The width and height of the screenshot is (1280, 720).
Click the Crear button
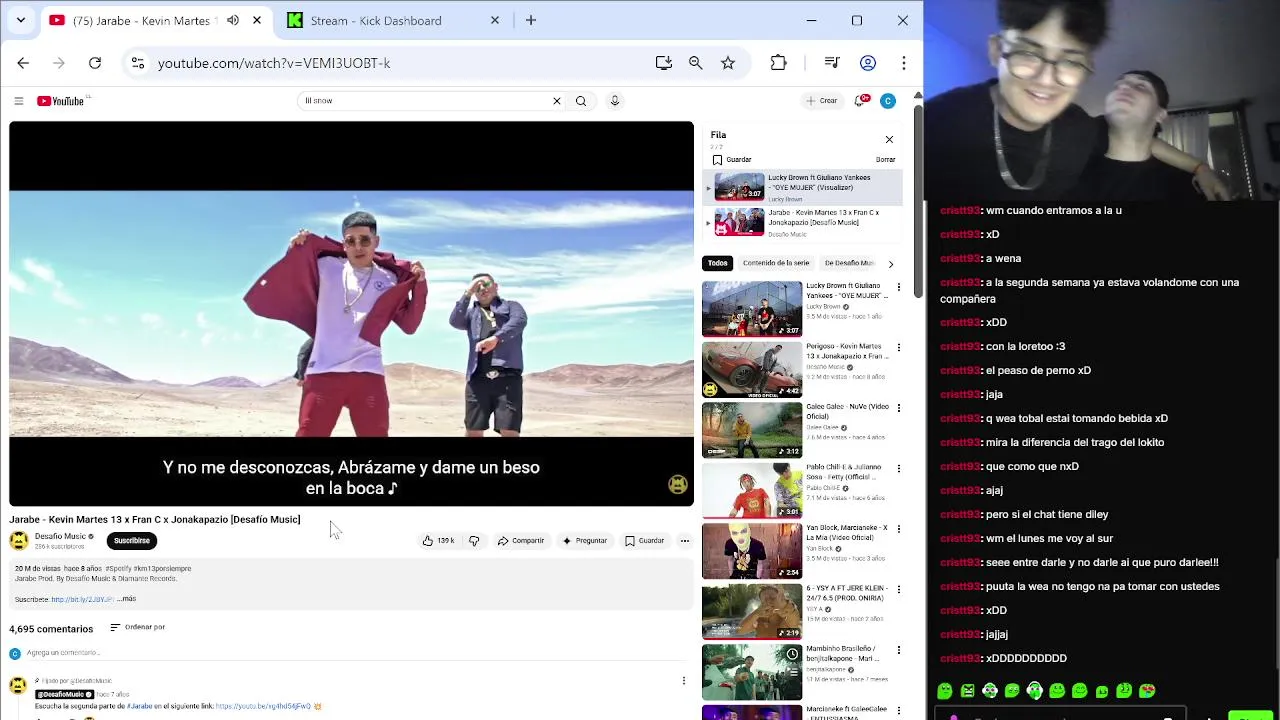click(x=822, y=101)
